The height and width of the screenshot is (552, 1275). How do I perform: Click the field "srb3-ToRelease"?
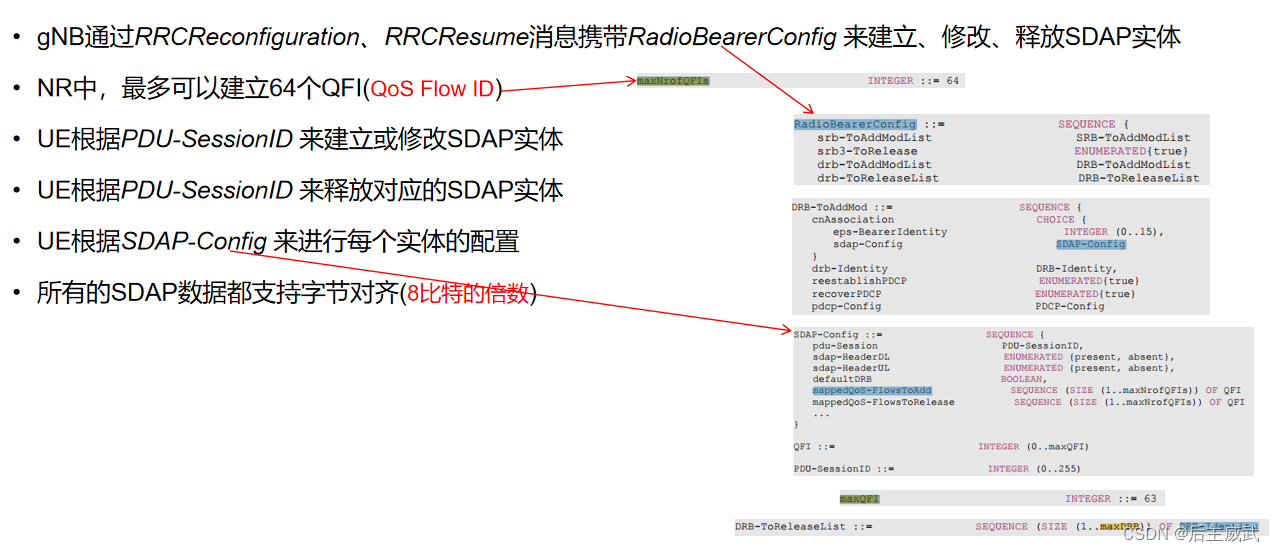tap(867, 151)
